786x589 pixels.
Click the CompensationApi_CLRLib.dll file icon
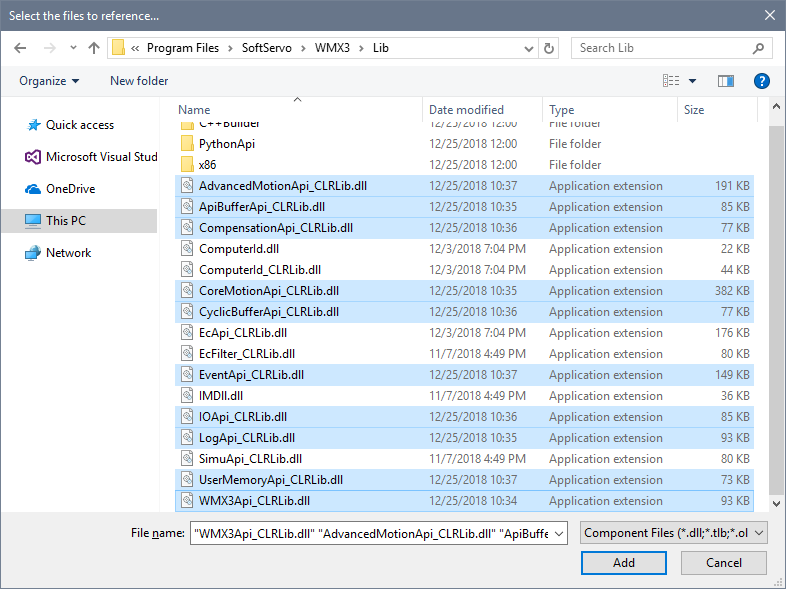point(187,228)
